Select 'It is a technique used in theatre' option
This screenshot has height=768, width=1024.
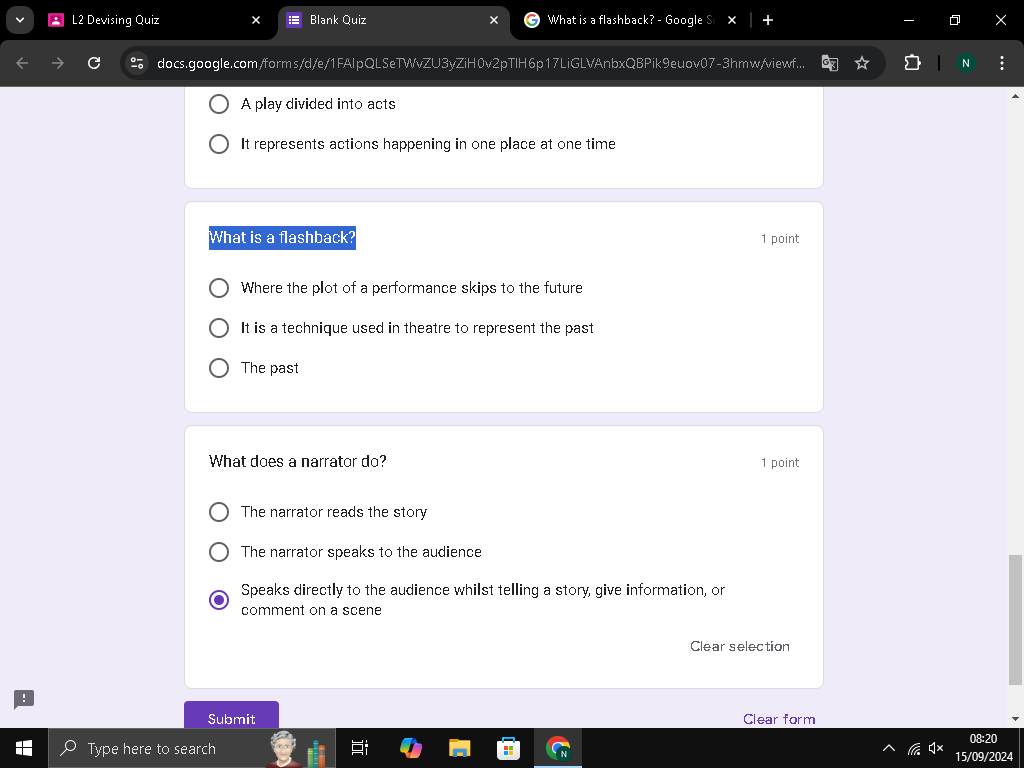[219, 328]
